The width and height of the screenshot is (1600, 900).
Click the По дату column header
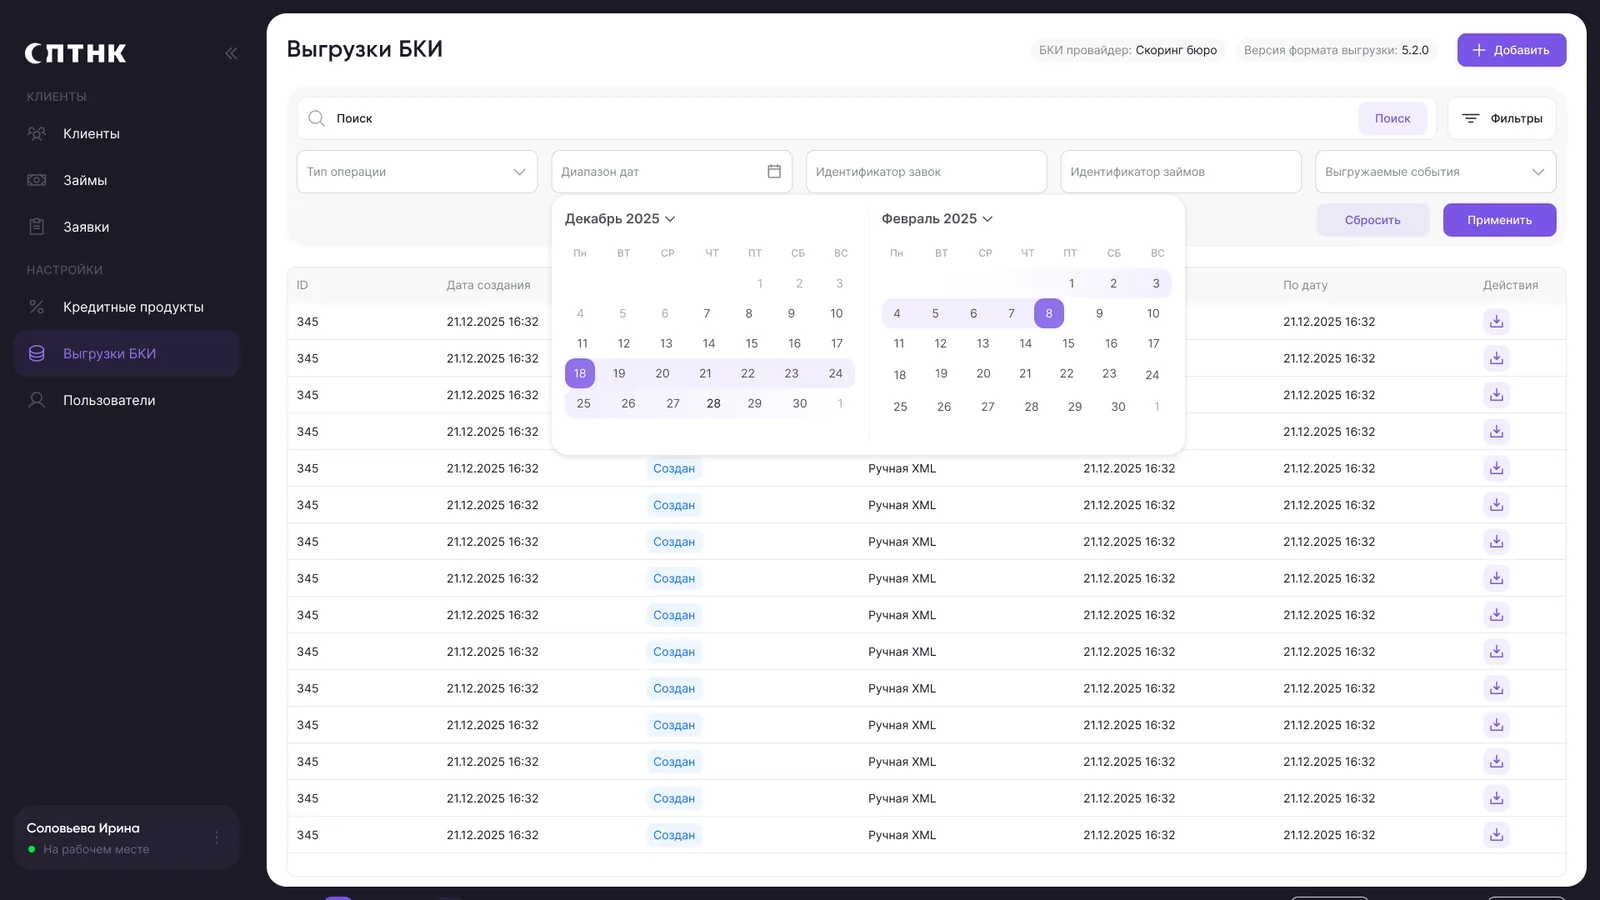(1305, 285)
